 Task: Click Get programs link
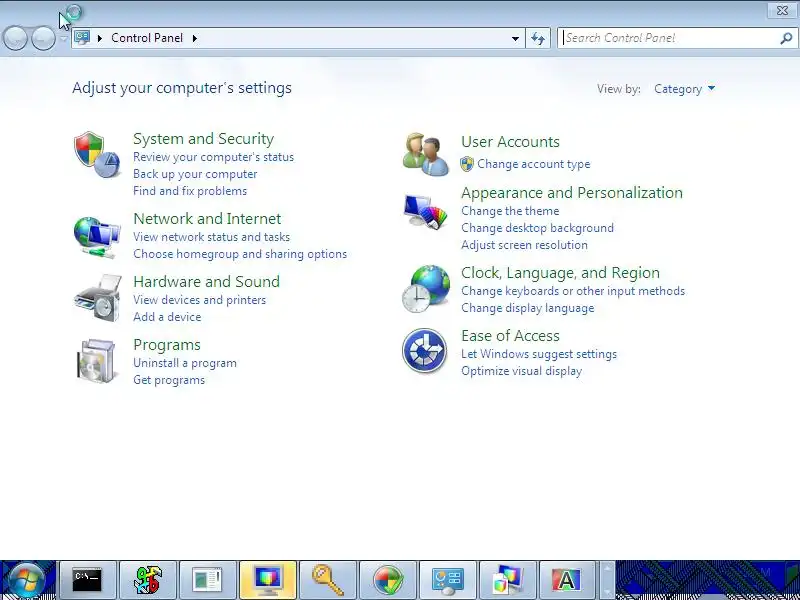click(x=169, y=380)
